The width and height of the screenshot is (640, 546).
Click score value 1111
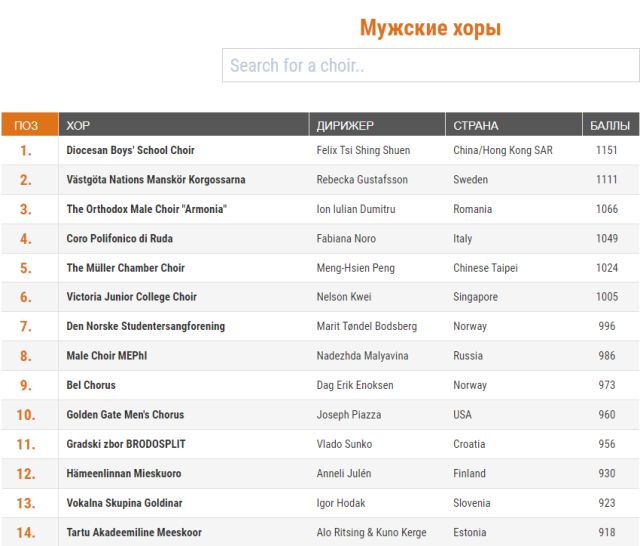tap(607, 180)
